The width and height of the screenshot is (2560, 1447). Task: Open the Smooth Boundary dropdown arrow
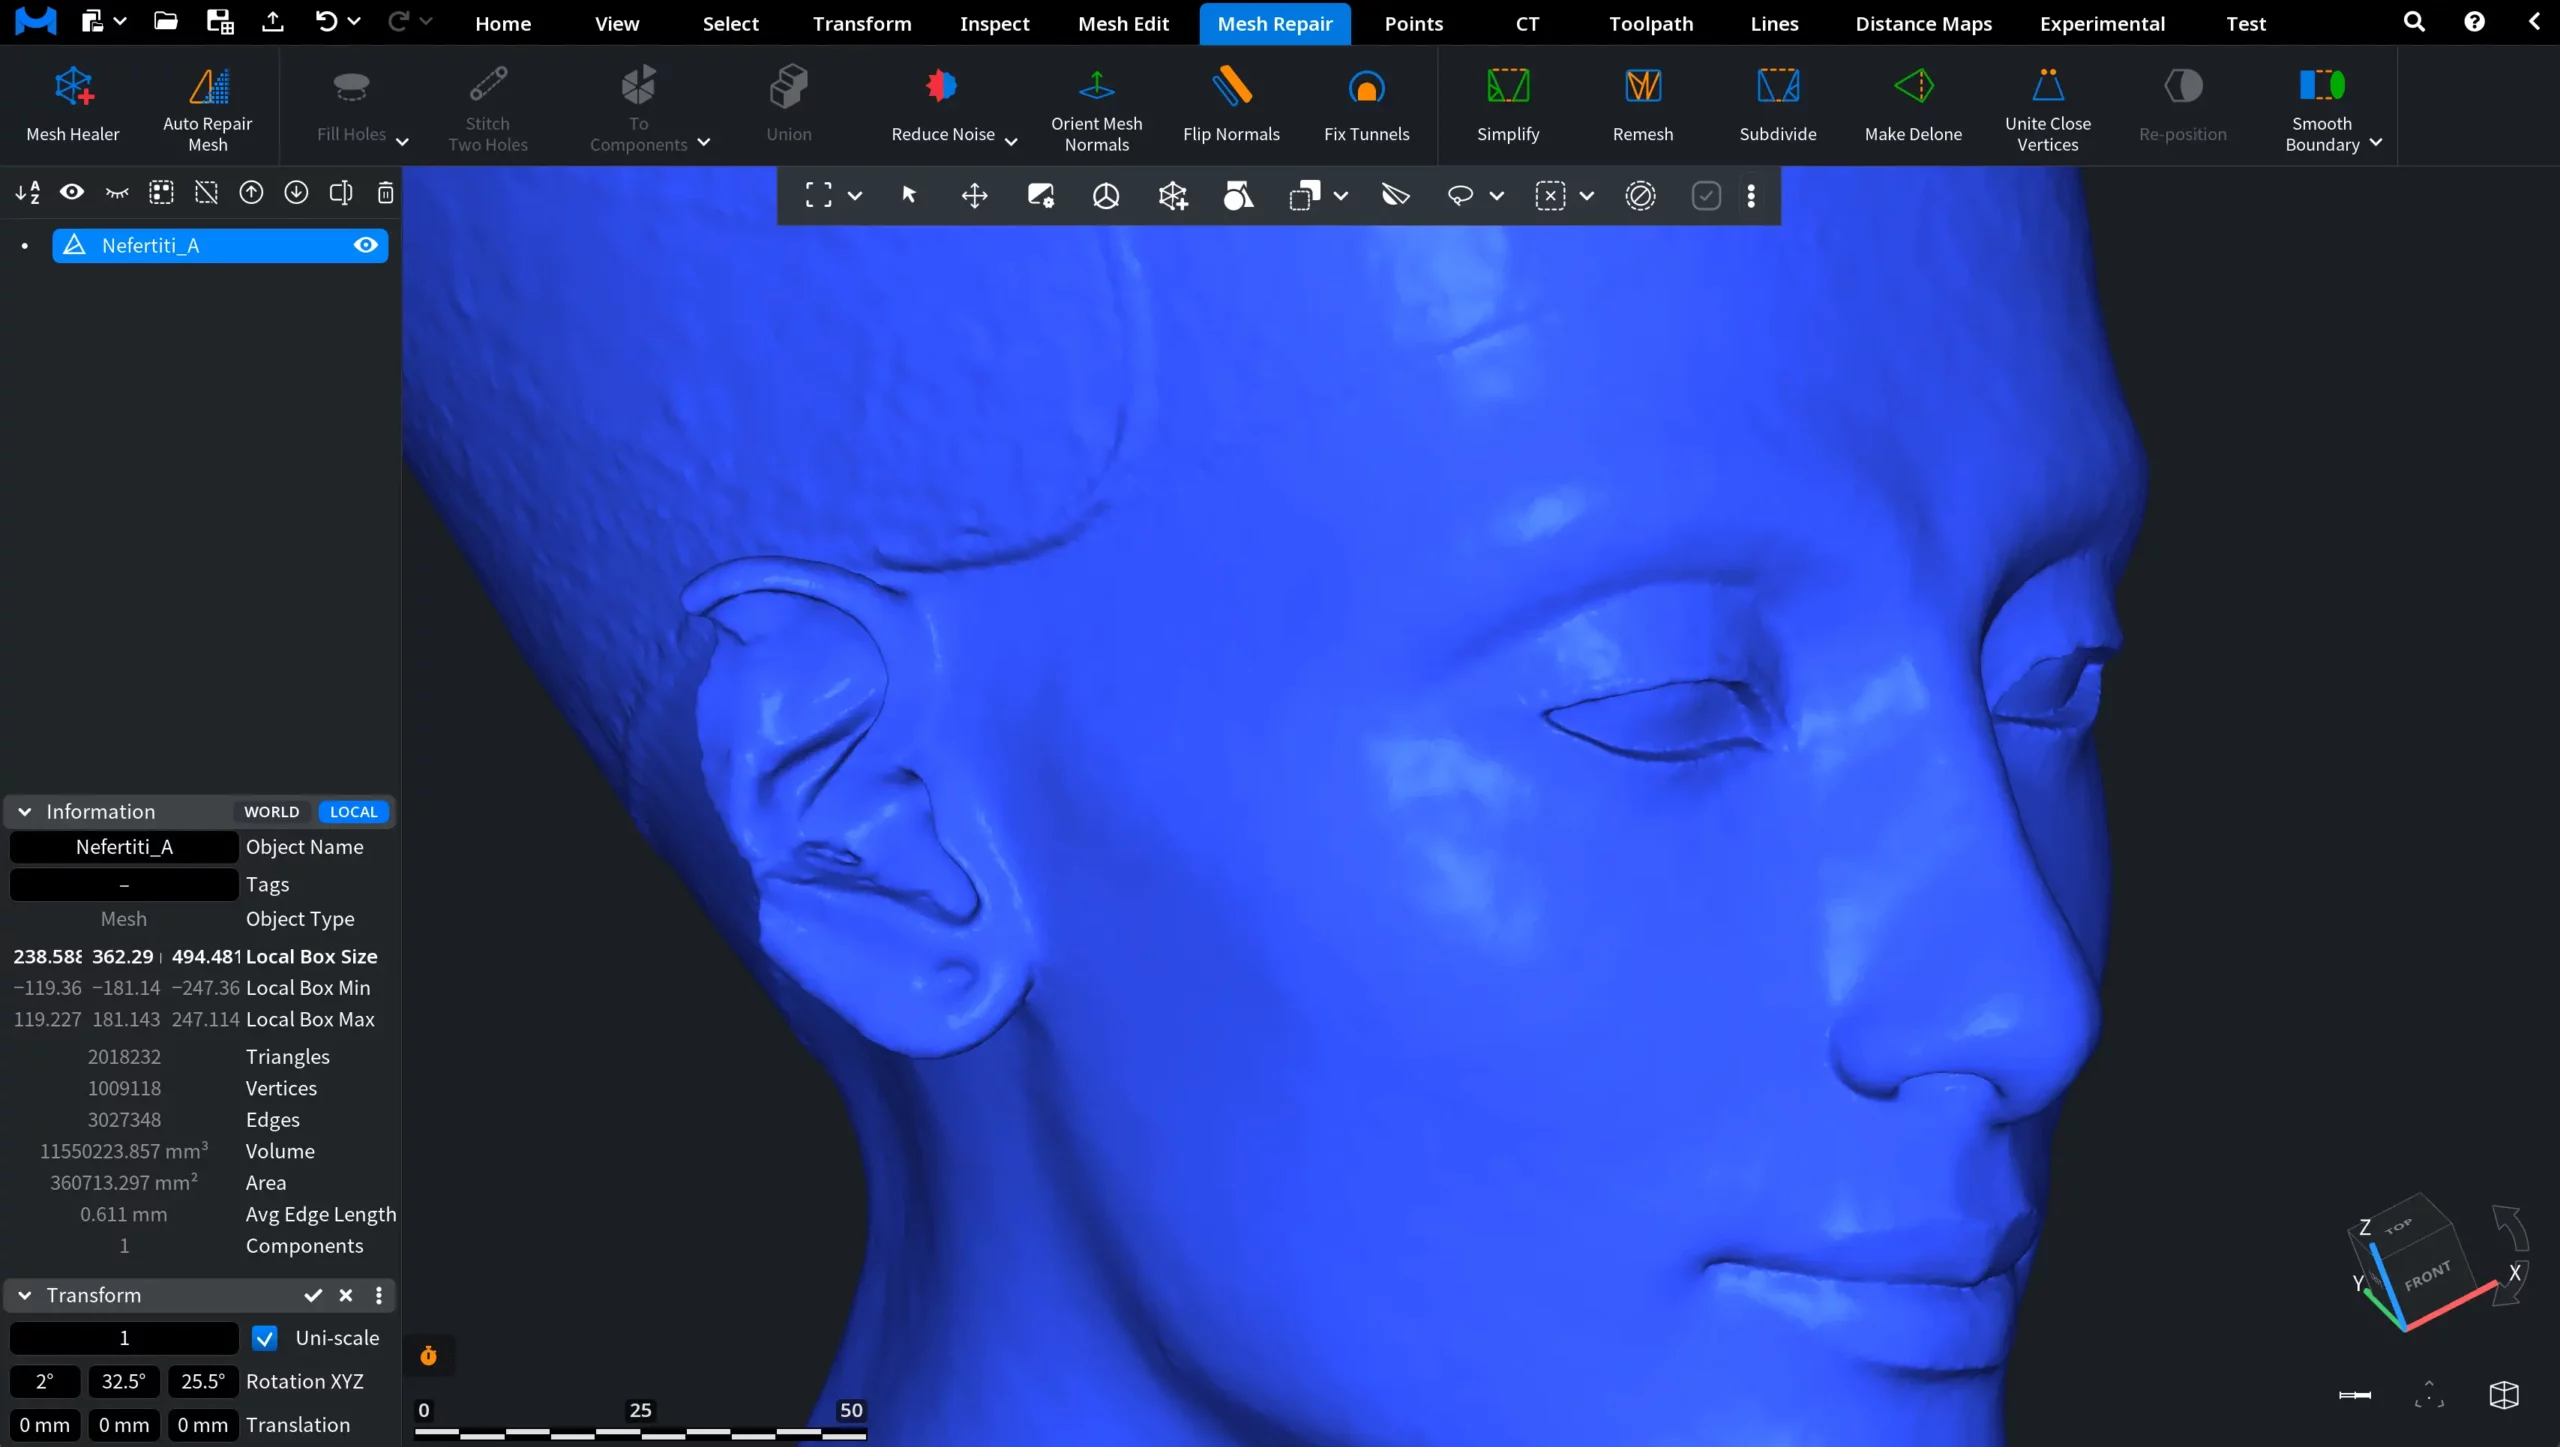click(2376, 143)
